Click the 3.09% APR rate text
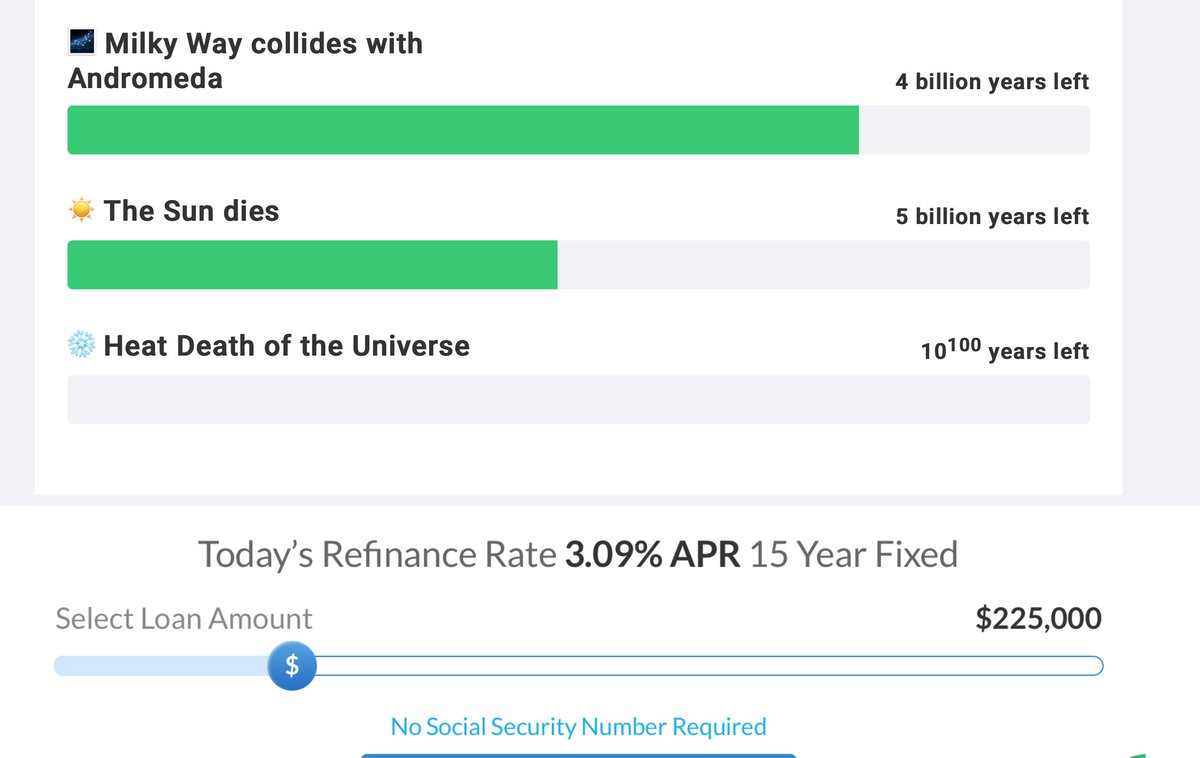 coord(652,554)
